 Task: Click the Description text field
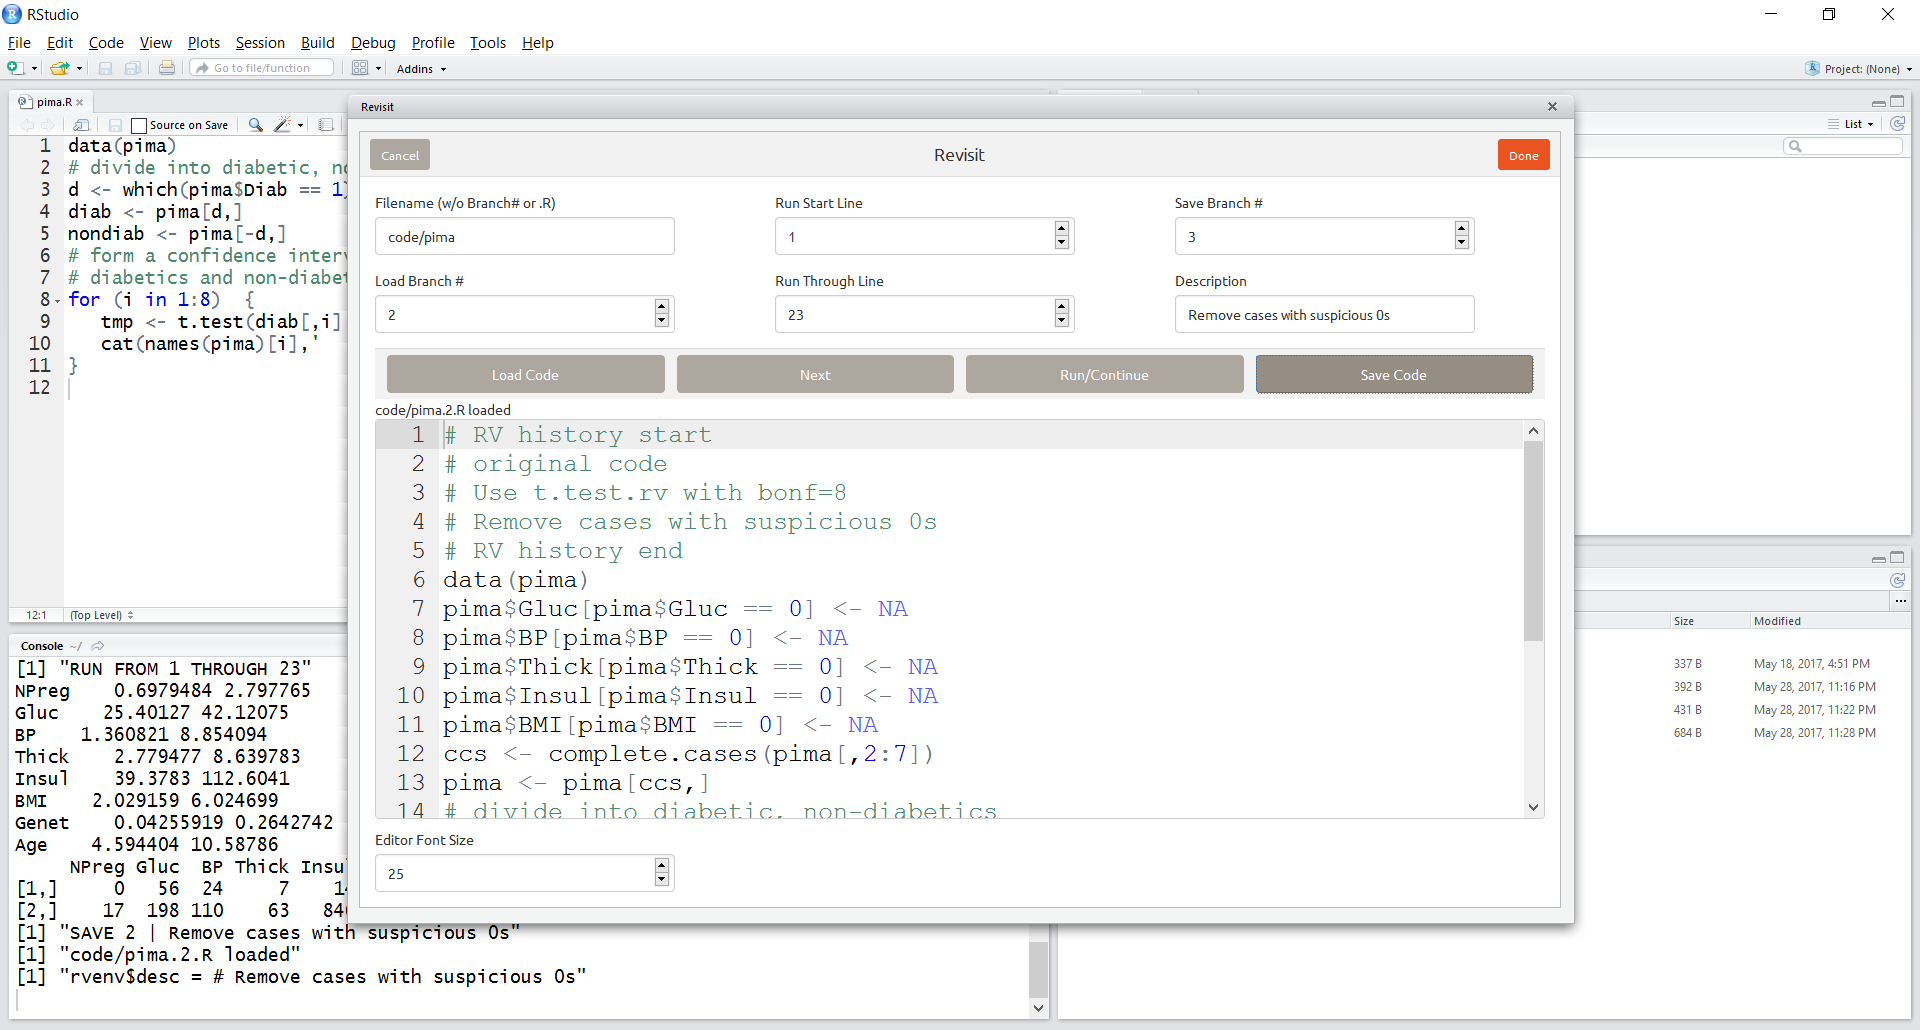point(1324,315)
